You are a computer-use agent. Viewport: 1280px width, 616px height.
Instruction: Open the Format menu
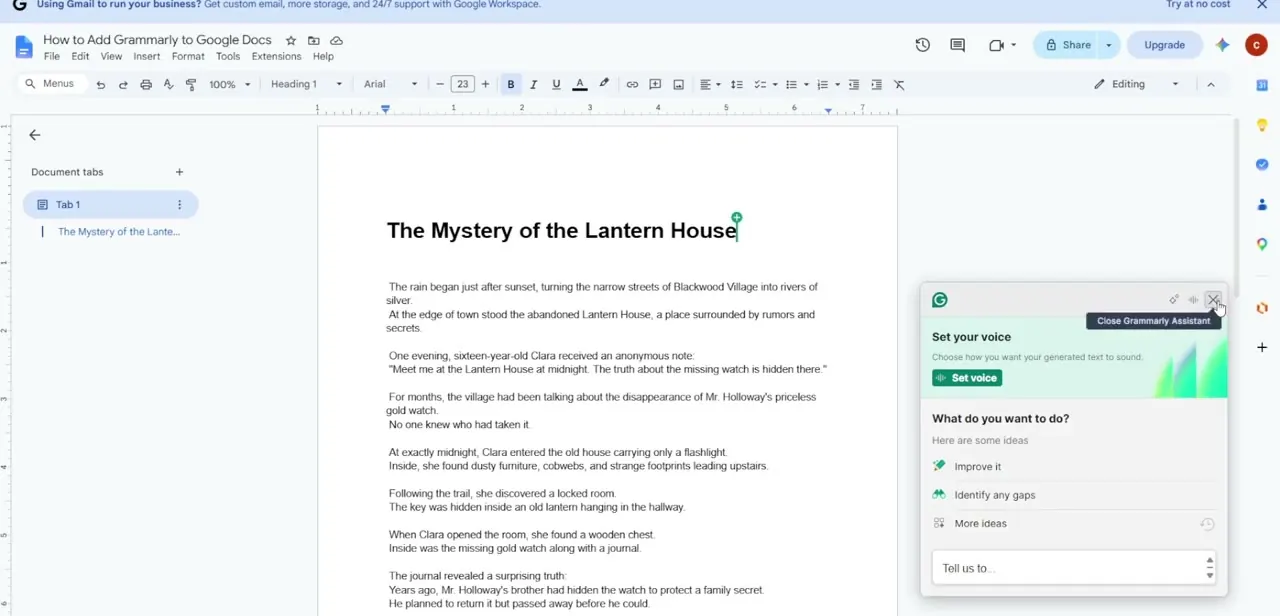(188, 57)
